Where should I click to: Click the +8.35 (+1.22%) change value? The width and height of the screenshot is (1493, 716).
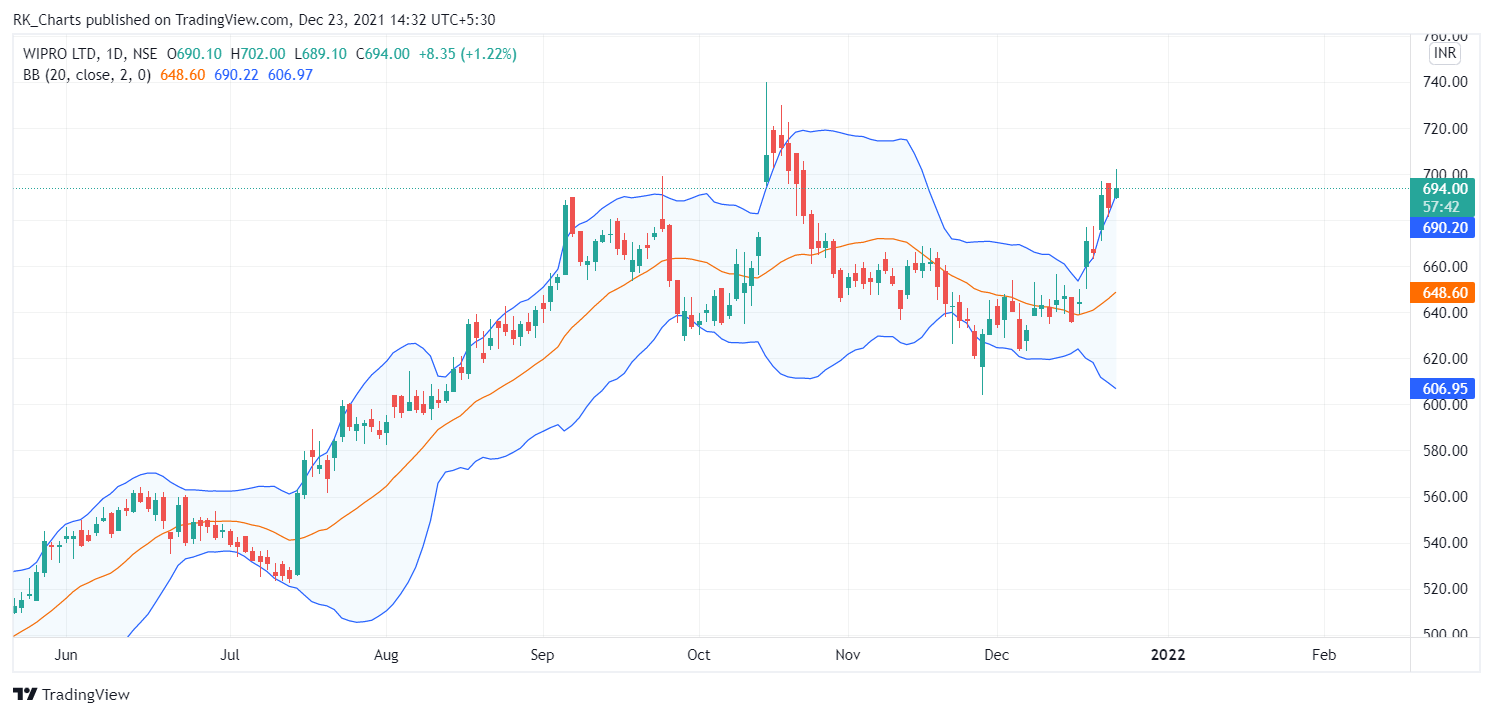click(466, 54)
